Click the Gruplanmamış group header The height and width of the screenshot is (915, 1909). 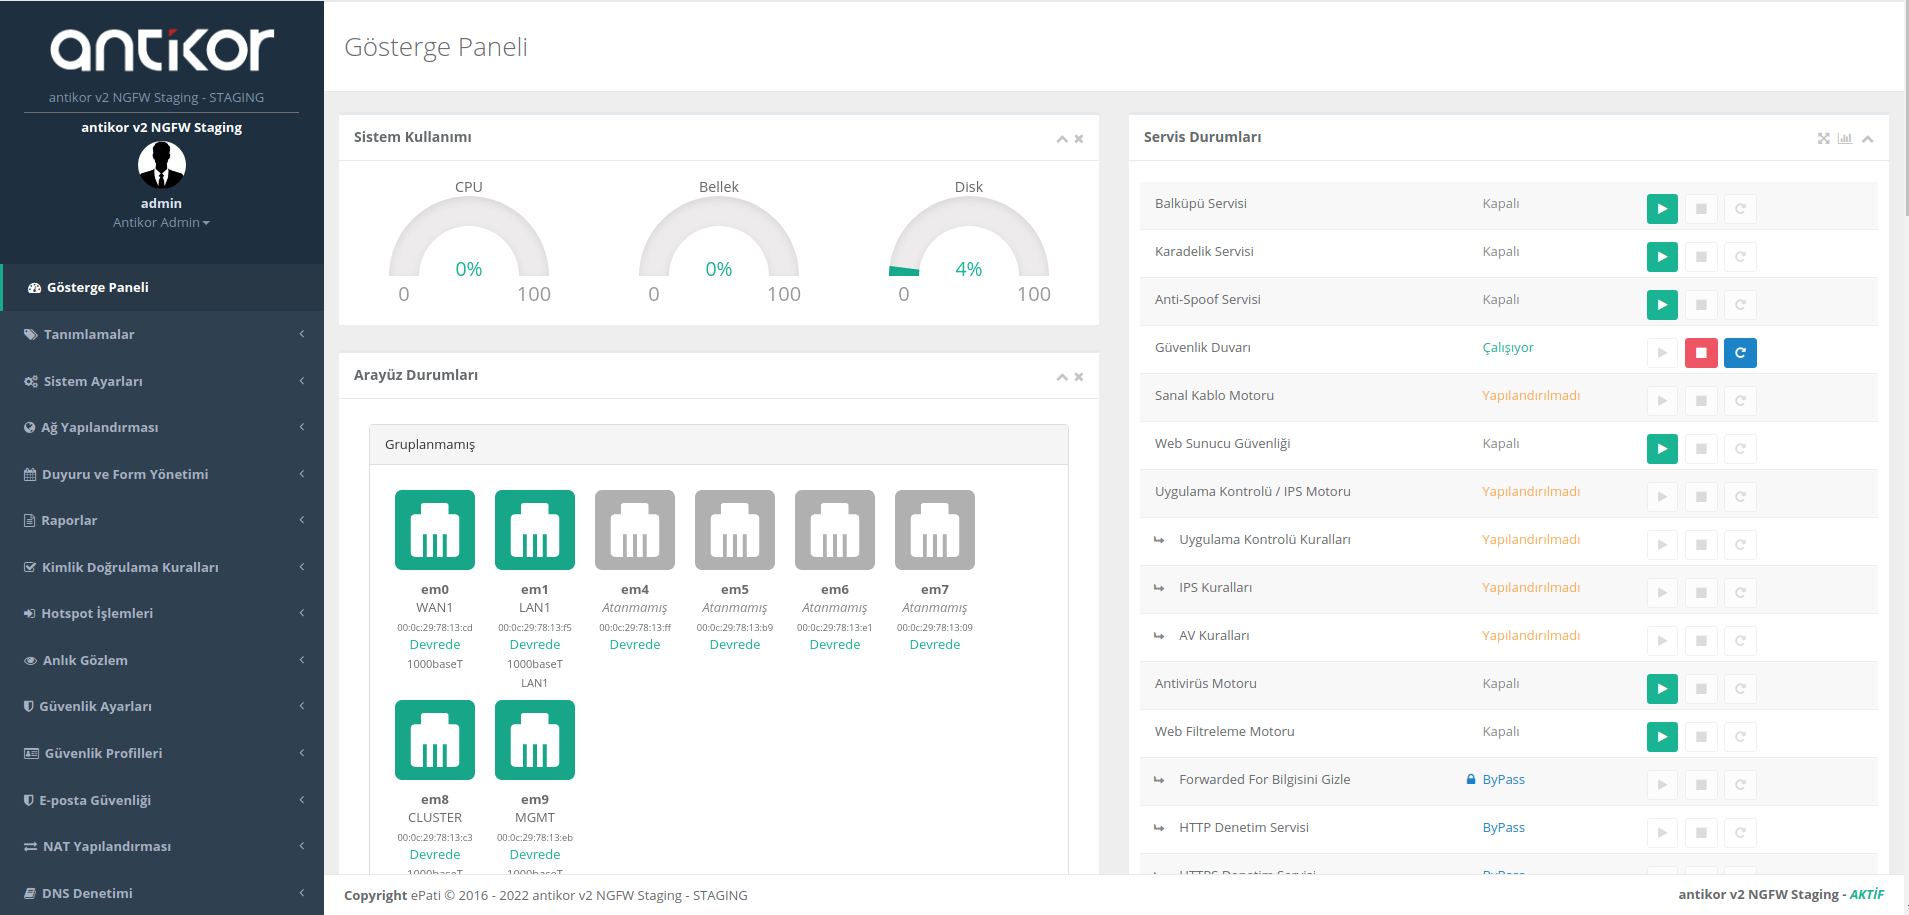719,444
